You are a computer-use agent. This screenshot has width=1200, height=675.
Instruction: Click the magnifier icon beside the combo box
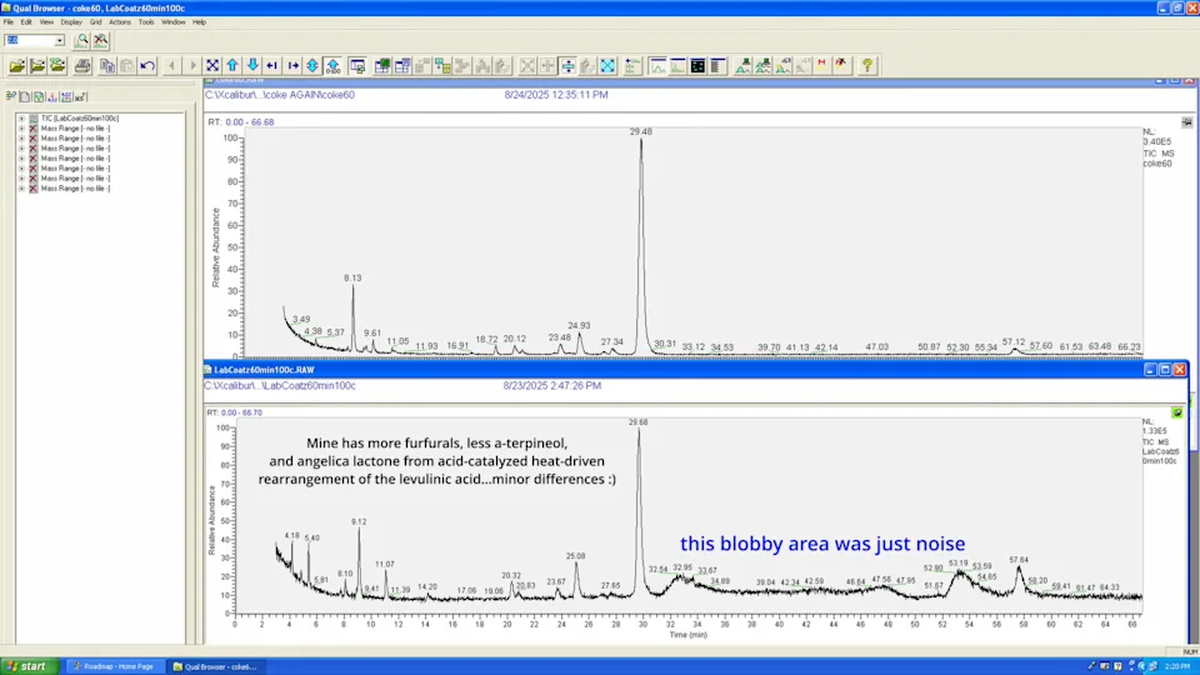point(82,41)
